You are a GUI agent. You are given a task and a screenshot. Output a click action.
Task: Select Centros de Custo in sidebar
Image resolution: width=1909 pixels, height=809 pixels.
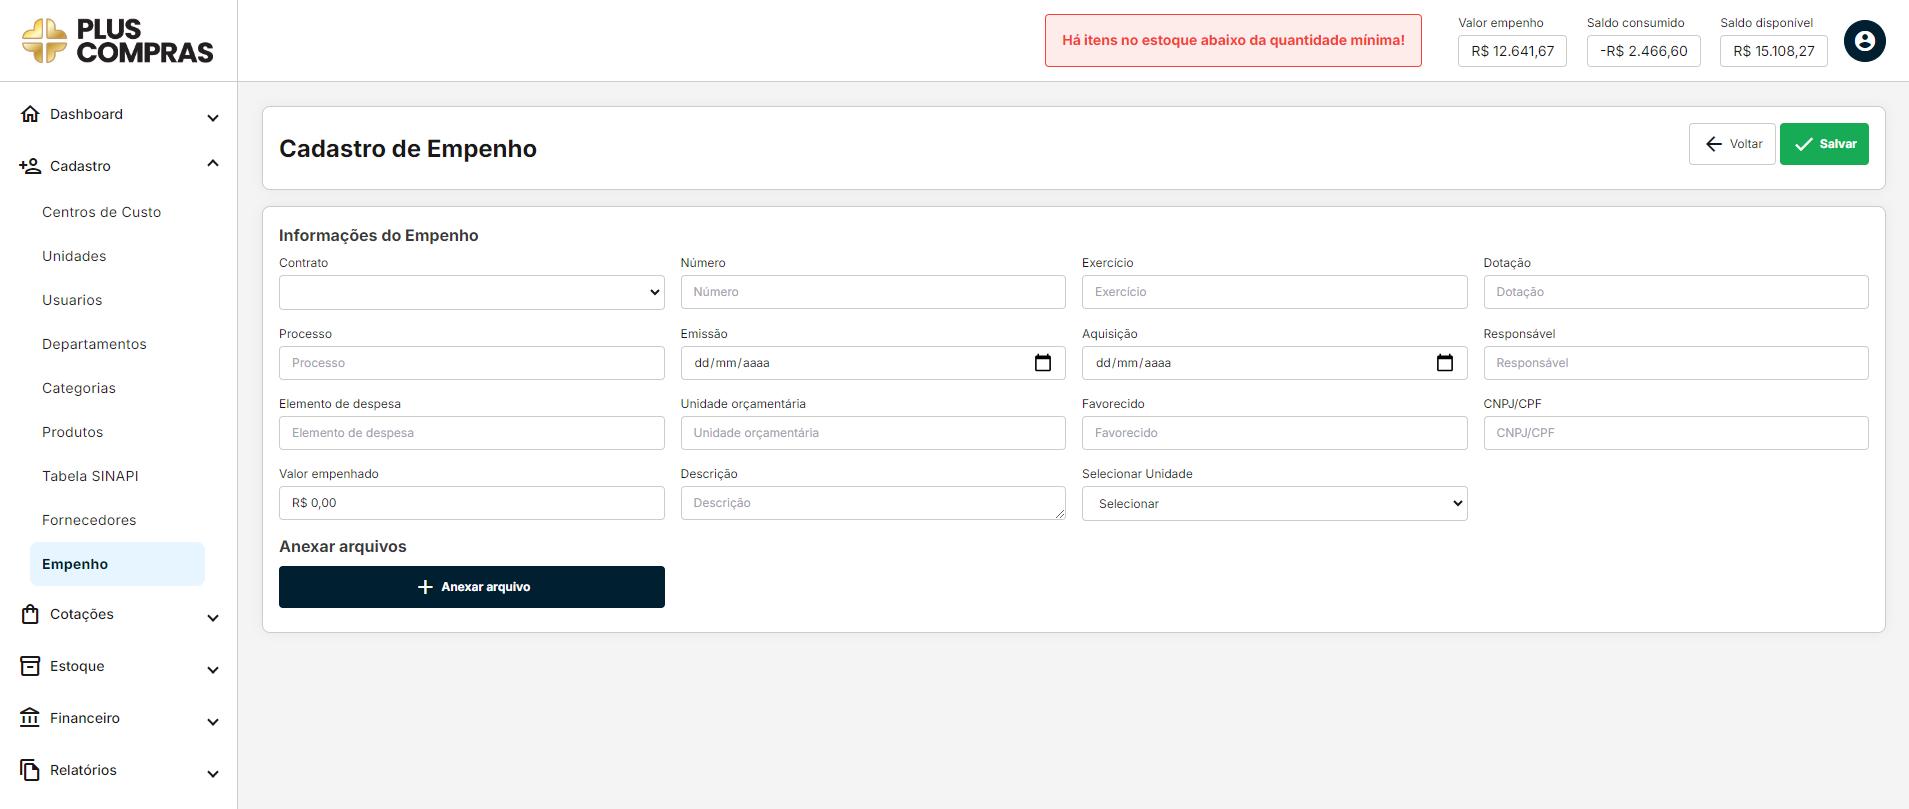(101, 212)
